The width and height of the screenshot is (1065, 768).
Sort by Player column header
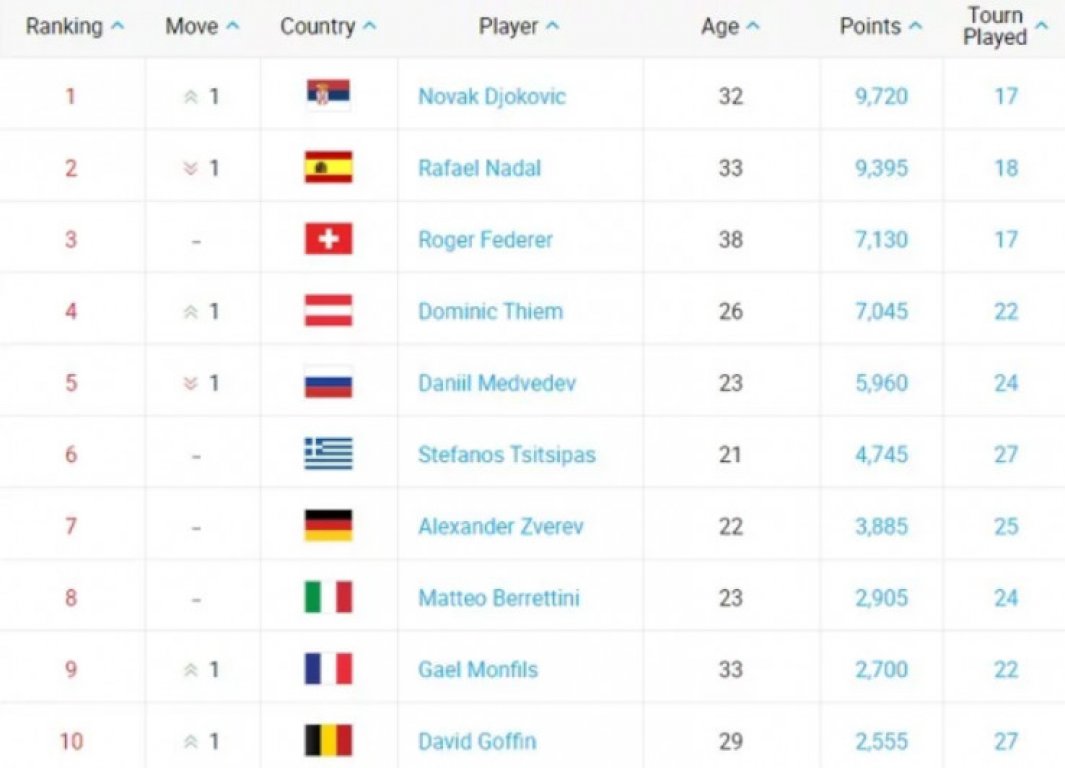click(x=519, y=26)
